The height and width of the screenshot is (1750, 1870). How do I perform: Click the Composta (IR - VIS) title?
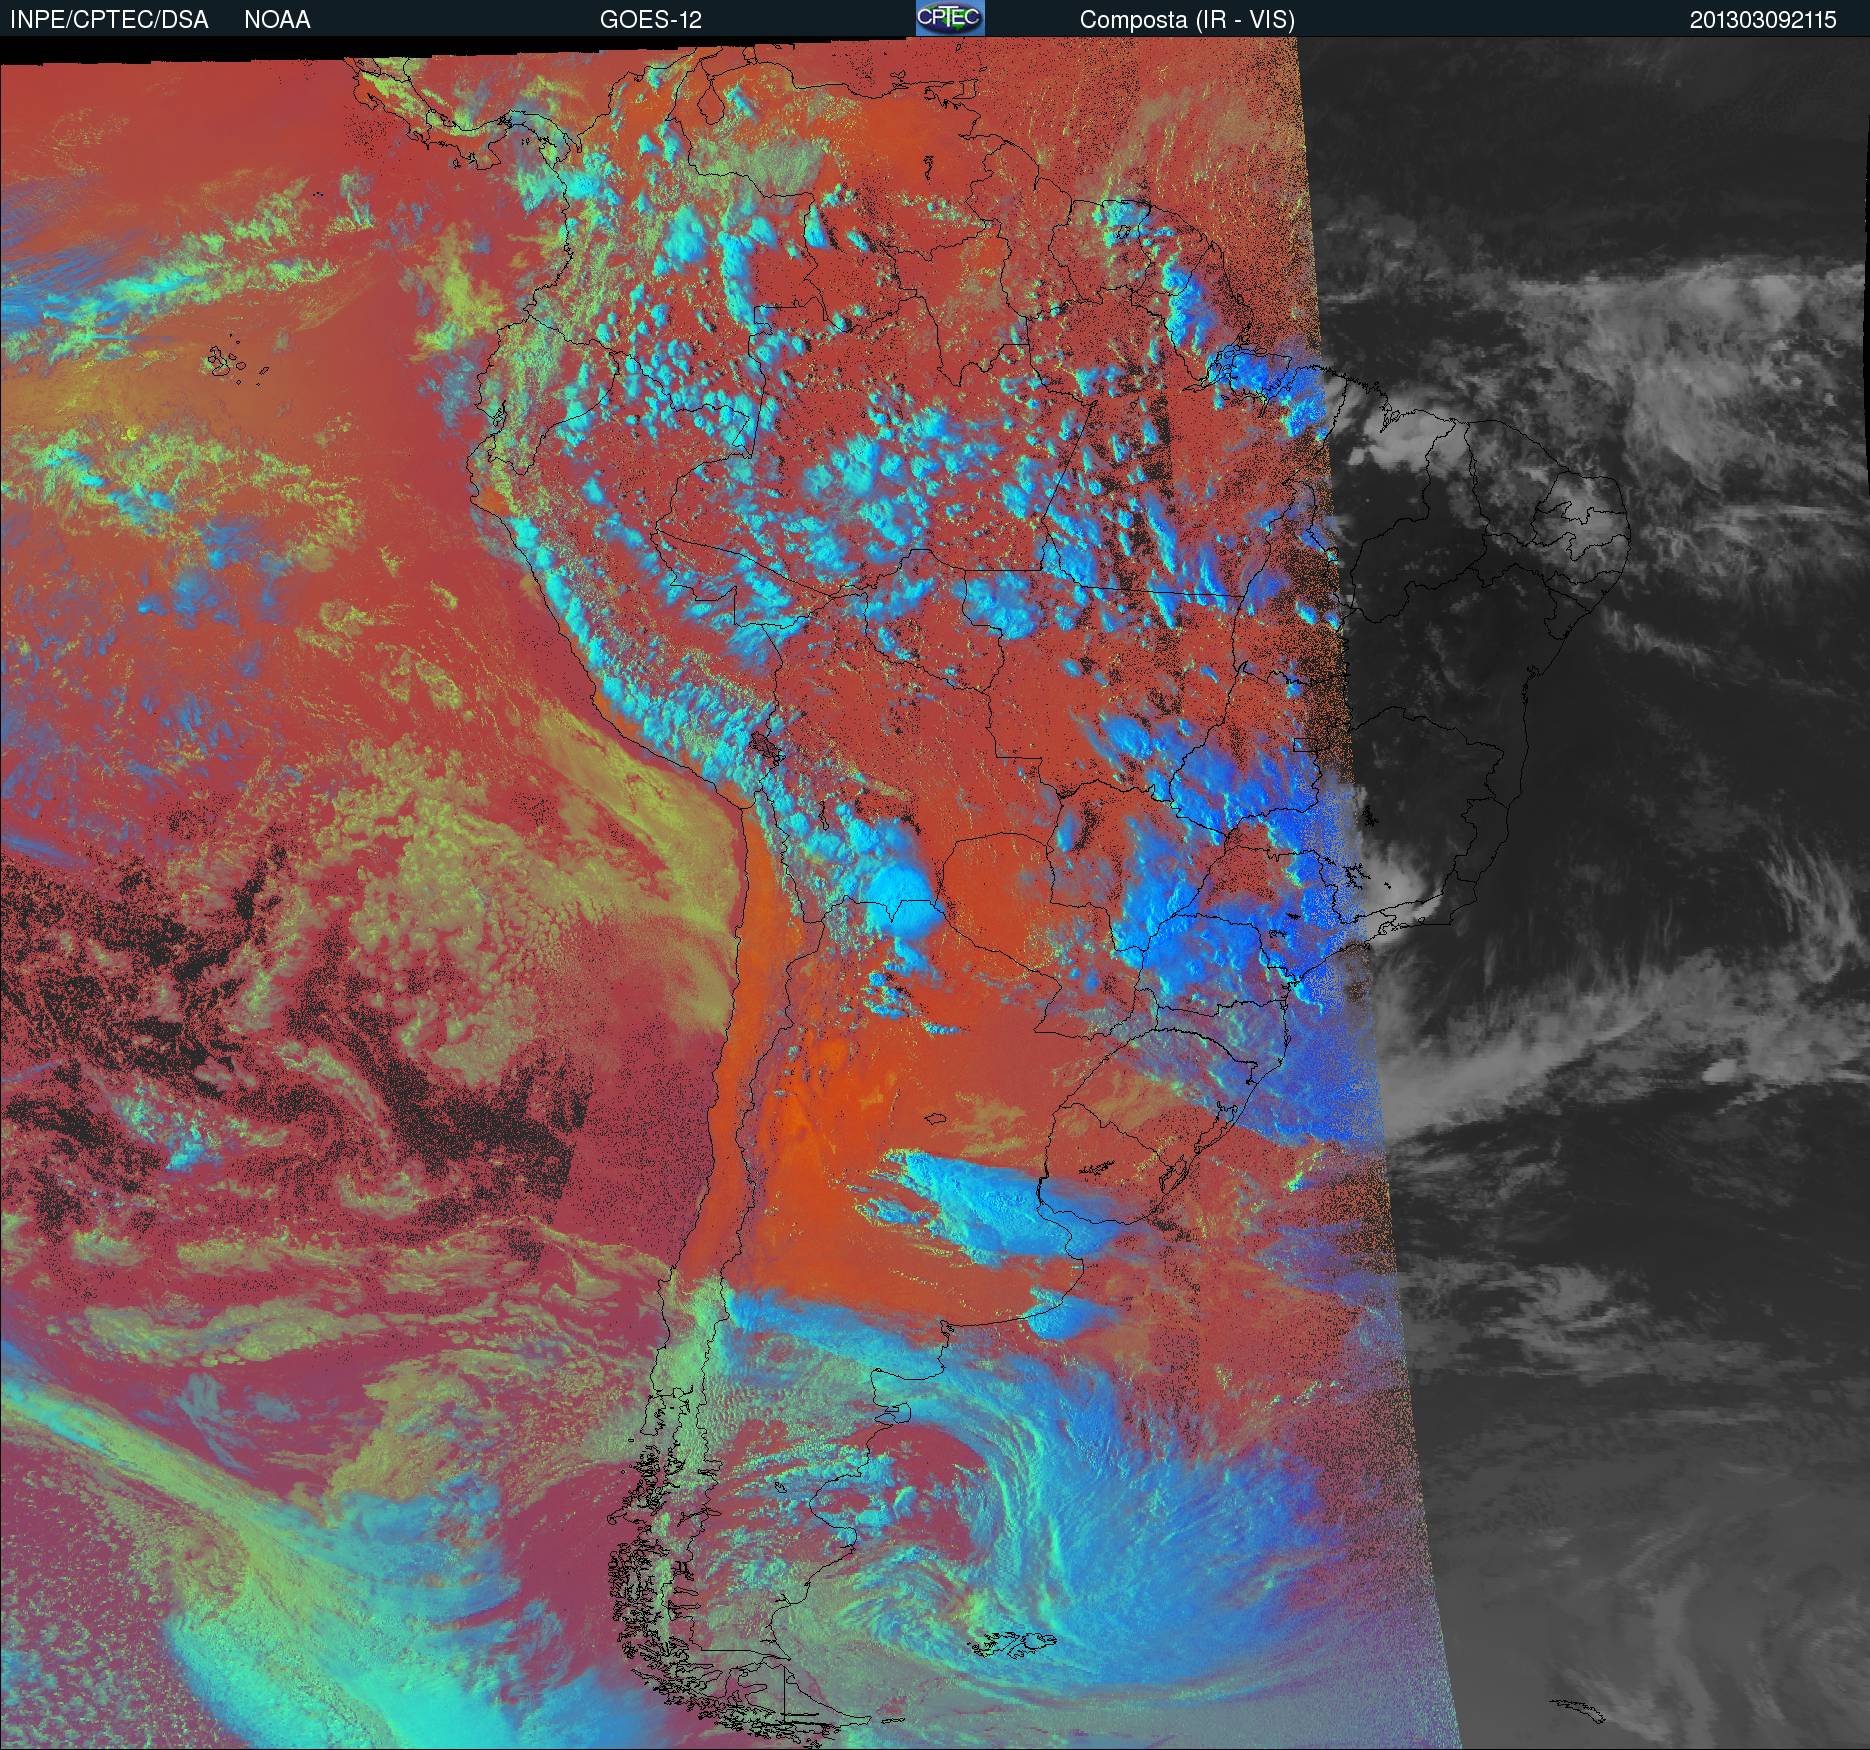1187,20
